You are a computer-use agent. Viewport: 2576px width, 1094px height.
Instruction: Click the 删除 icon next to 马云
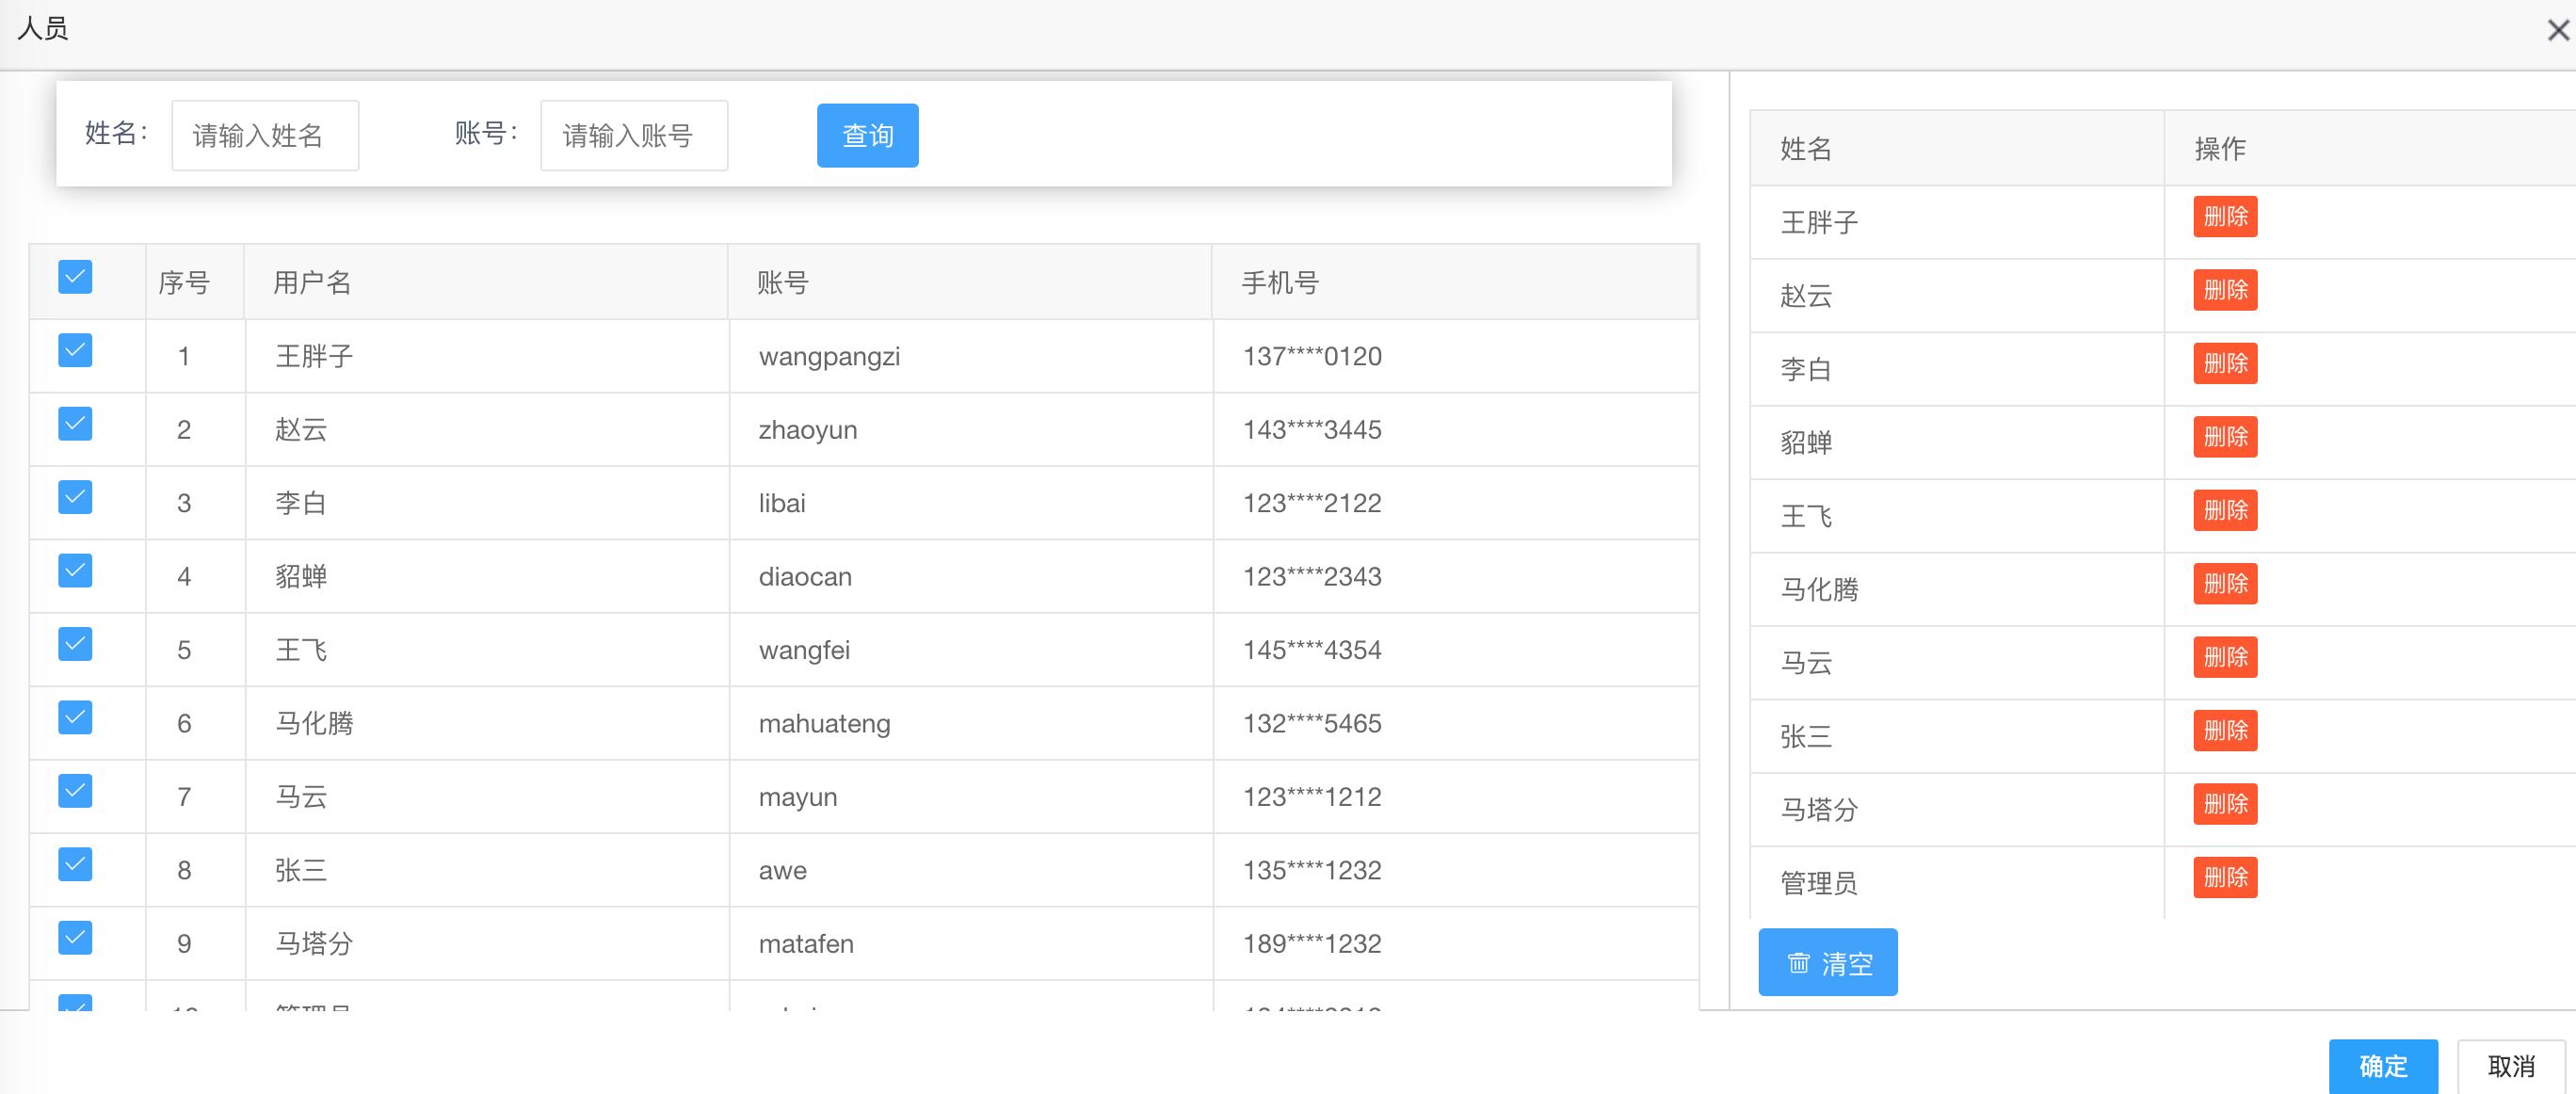[2223, 659]
